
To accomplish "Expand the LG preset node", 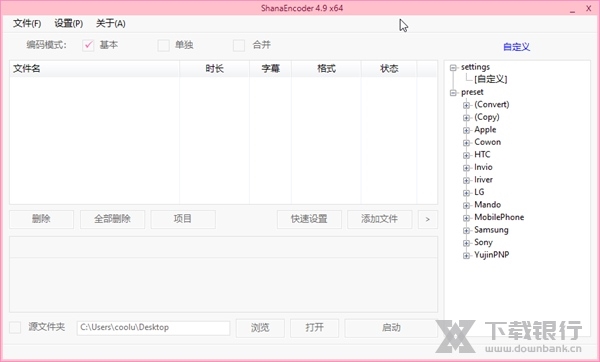I will (x=466, y=193).
